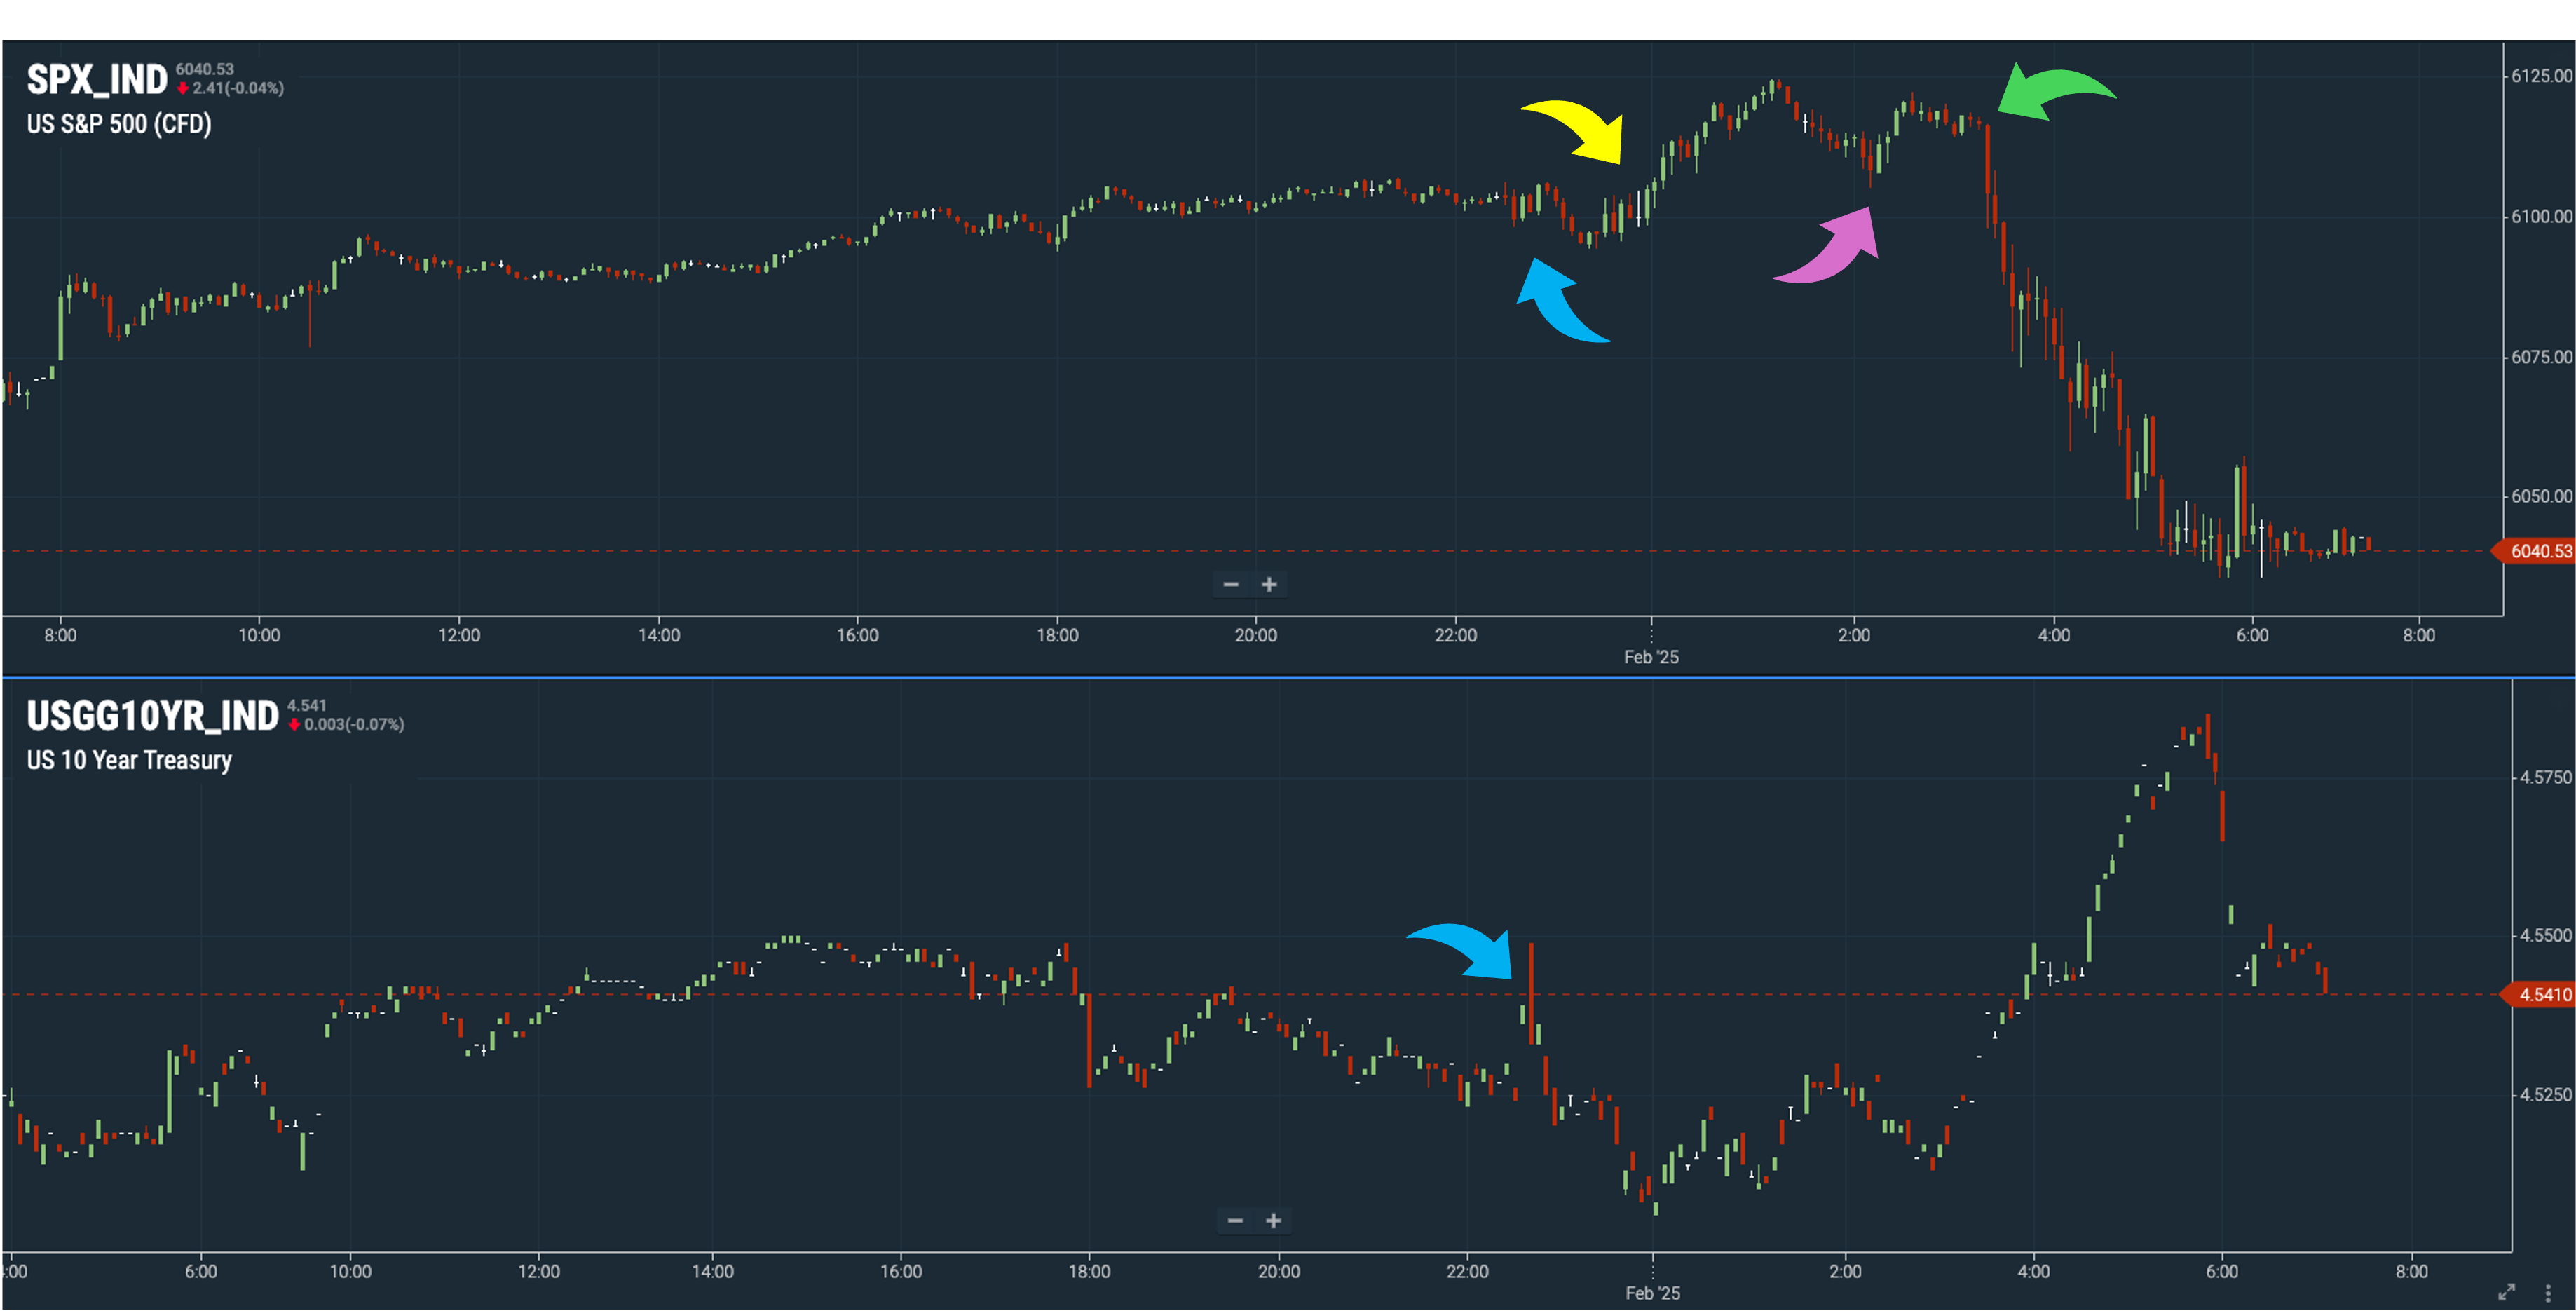Zoom in the USGG10YR_IND chart with plus button
This screenshot has height=1311, width=2576.
pyautogui.click(x=1273, y=1220)
